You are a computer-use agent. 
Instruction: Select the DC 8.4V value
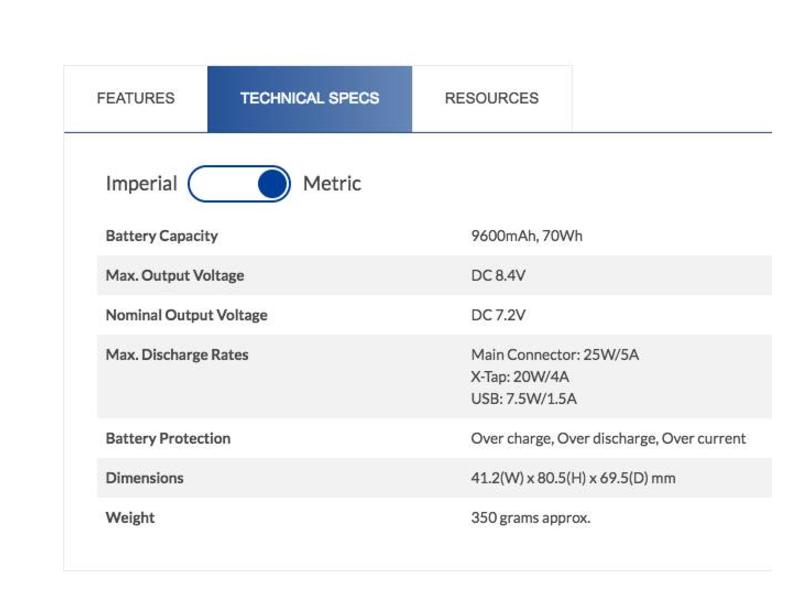tap(498, 276)
